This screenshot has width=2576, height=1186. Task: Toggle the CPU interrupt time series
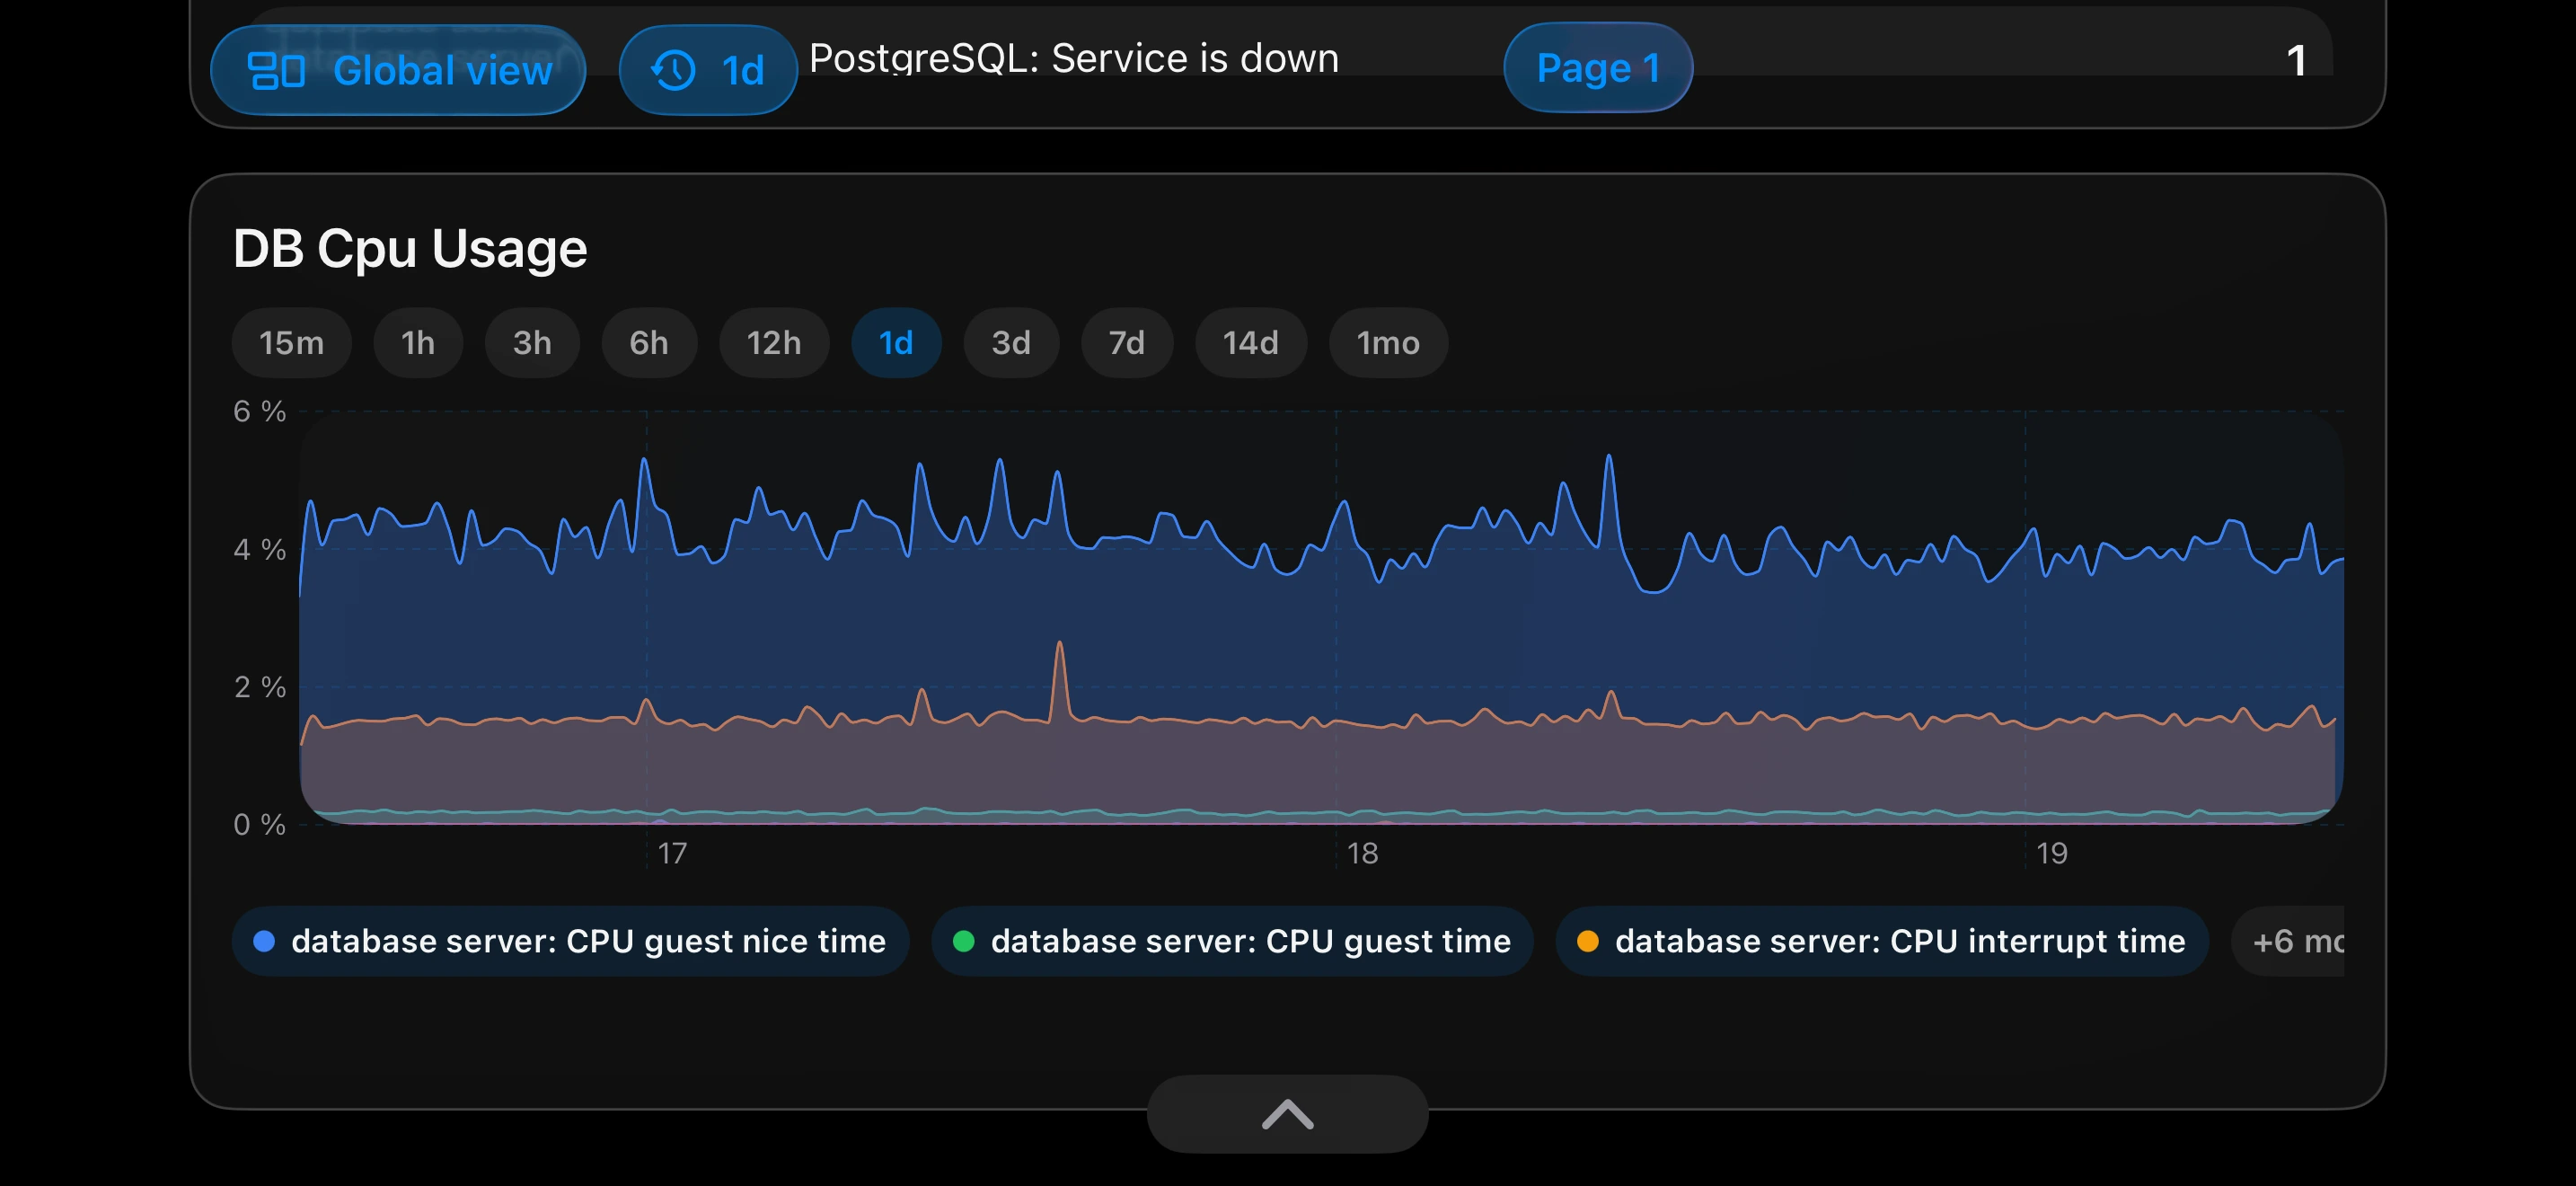click(1882, 940)
